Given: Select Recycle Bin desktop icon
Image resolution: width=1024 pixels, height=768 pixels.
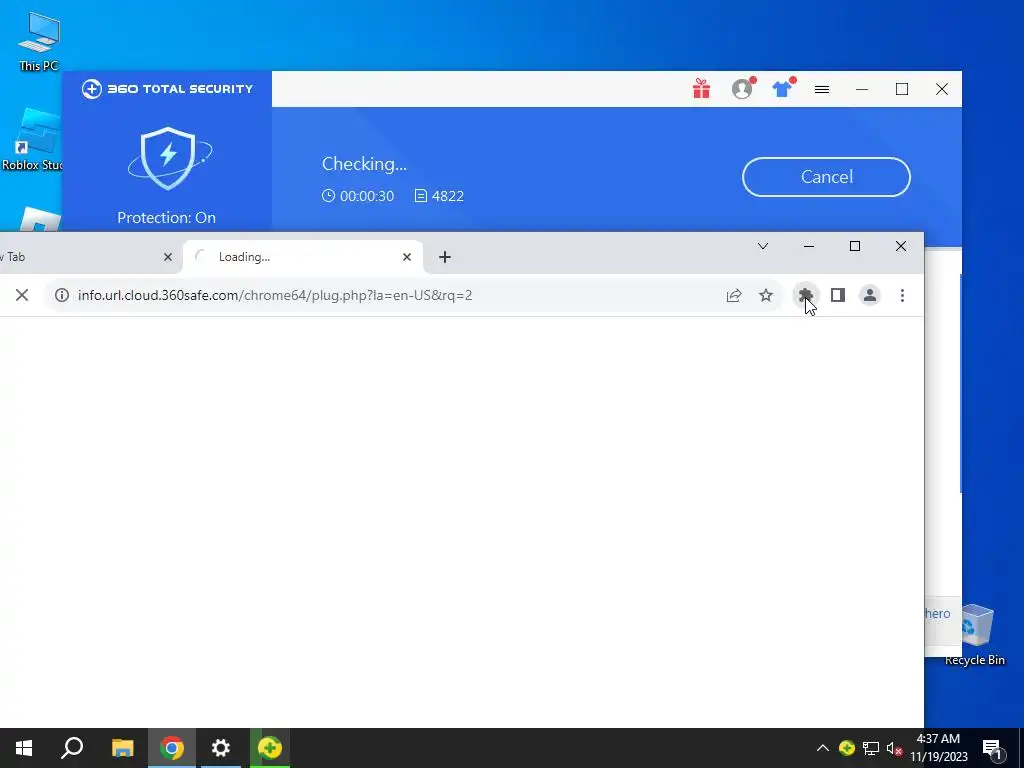Looking at the screenshot, I should click(x=976, y=635).
